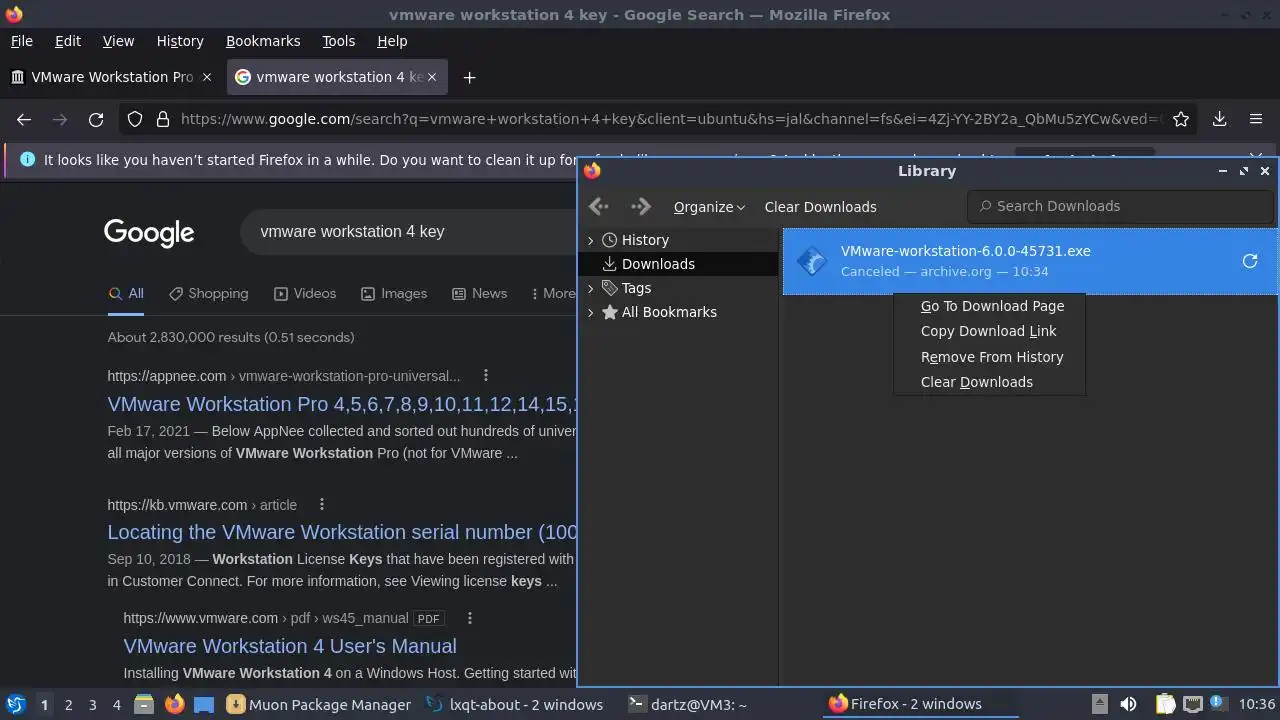Viewport: 1280px width, 720px height.
Task: Switch to the dartz@VM3 terminal window
Action: (688, 704)
